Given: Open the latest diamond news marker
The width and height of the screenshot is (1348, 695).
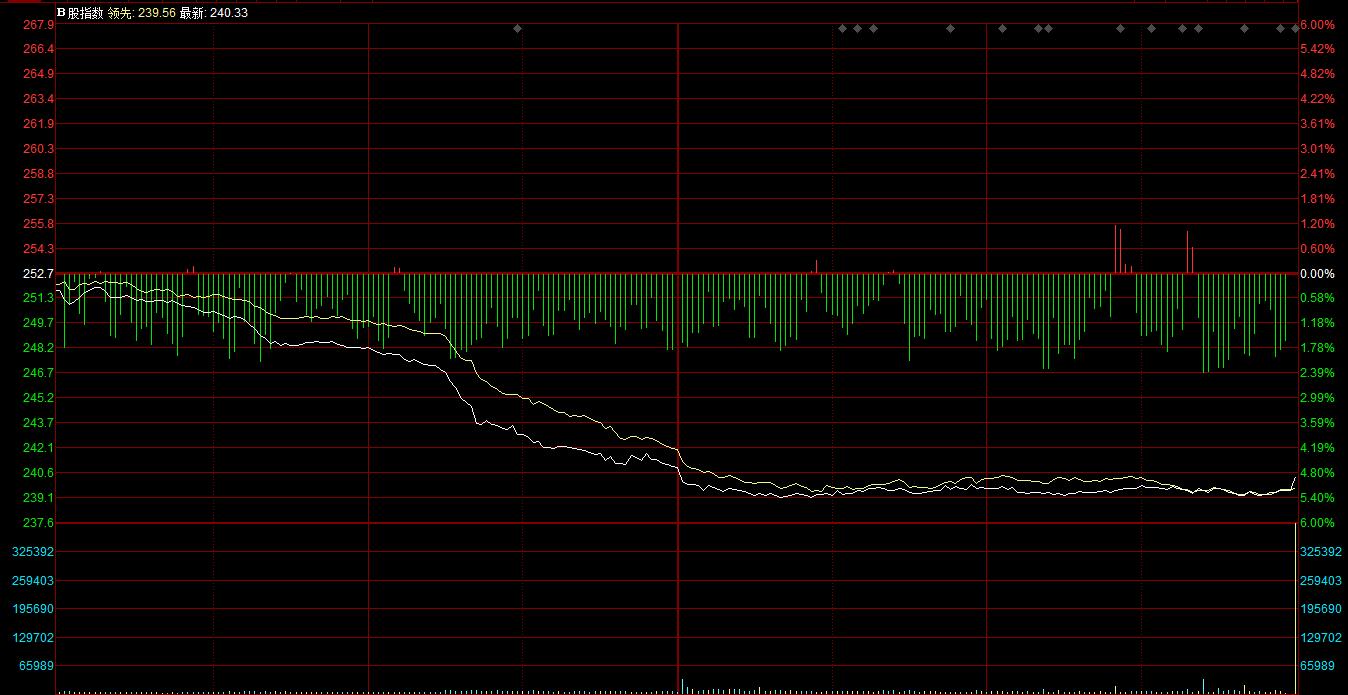Looking at the screenshot, I should pos(1295,28).
